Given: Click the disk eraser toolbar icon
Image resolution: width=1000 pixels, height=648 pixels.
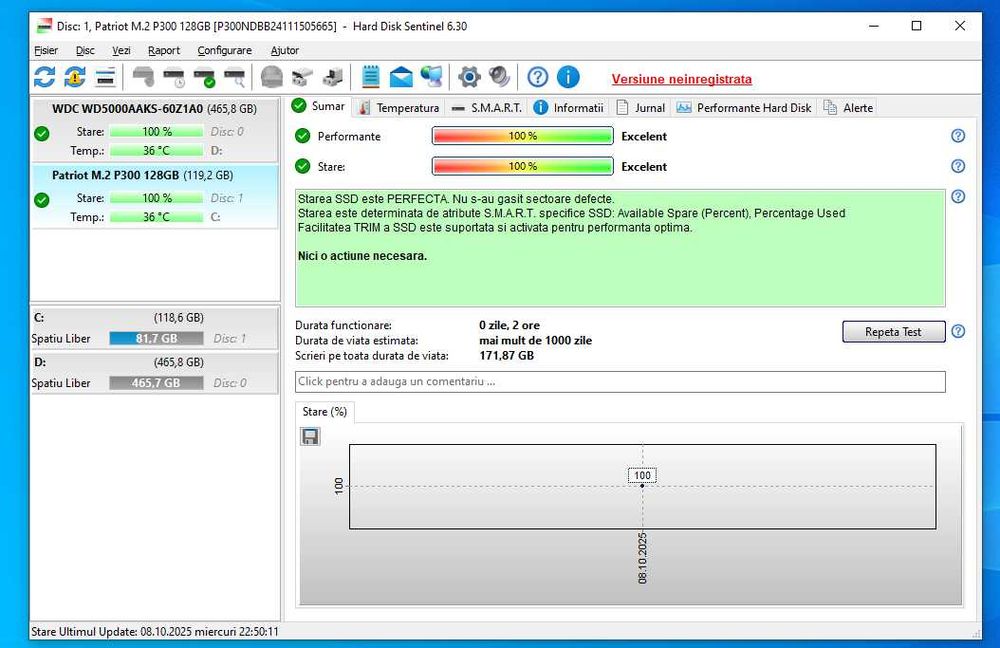Looking at the screenshot, I should [x=302, y=77].
